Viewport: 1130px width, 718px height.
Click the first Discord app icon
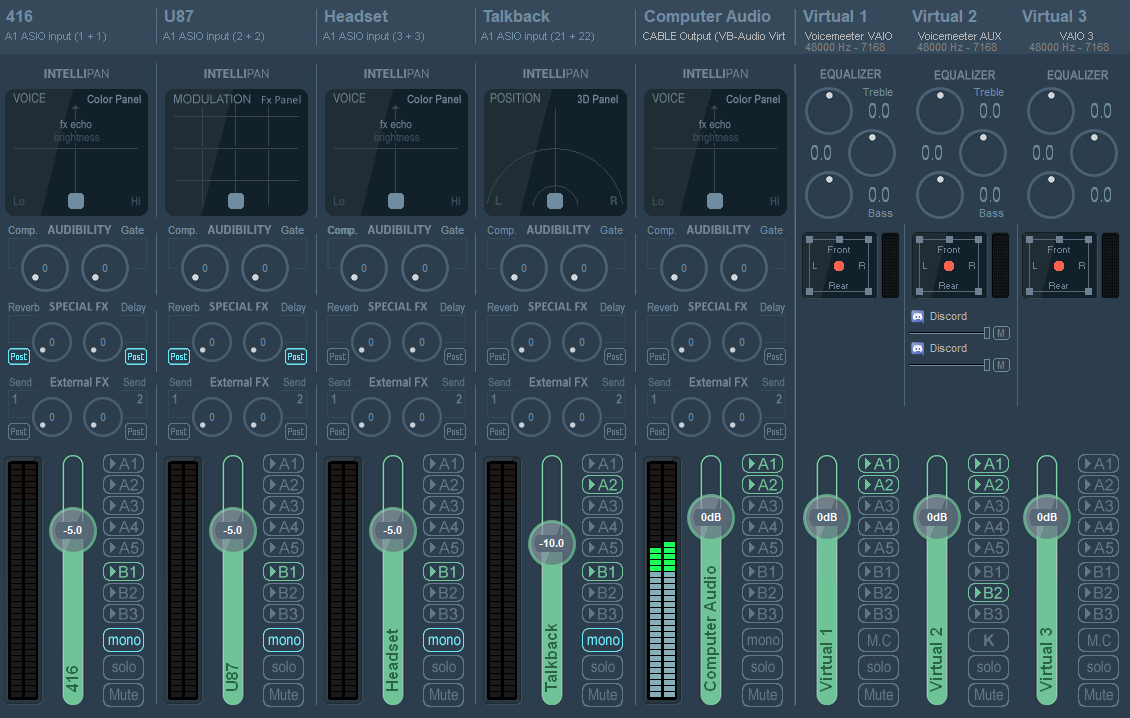tap(917, 316)
